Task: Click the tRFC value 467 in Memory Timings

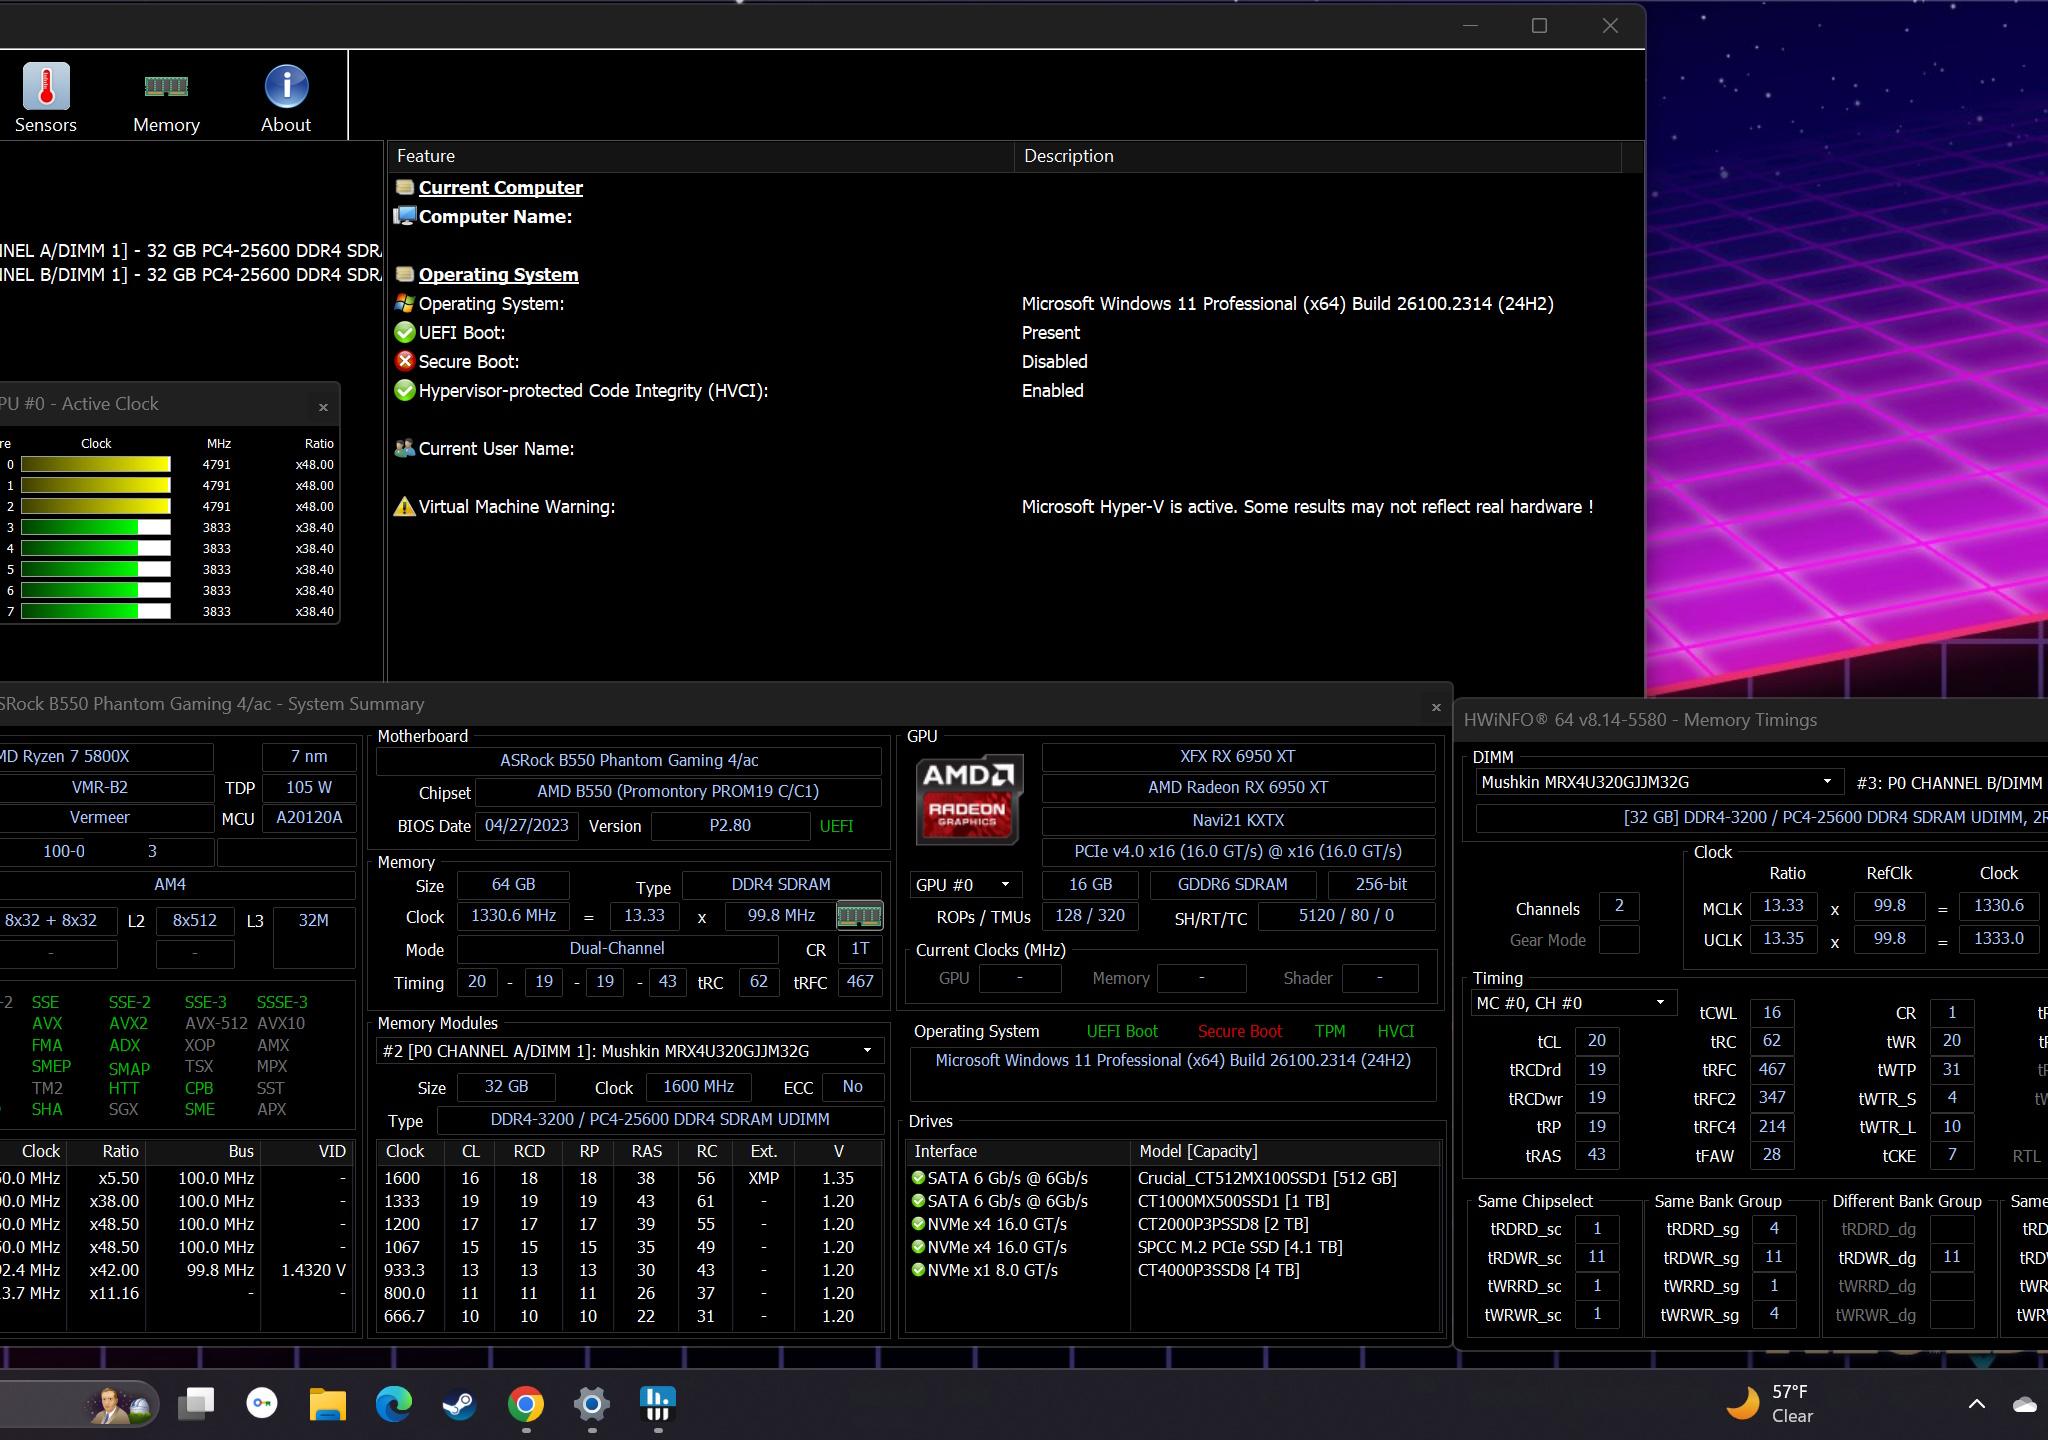Action: click(1772, 1069)
